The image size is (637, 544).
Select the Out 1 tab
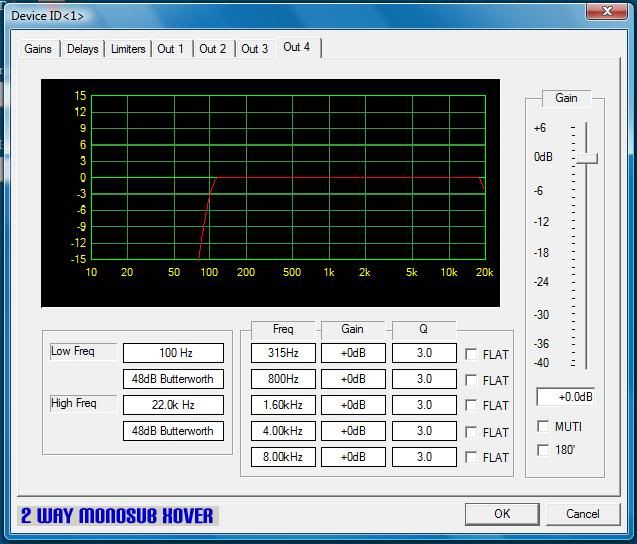pos(171,49)
